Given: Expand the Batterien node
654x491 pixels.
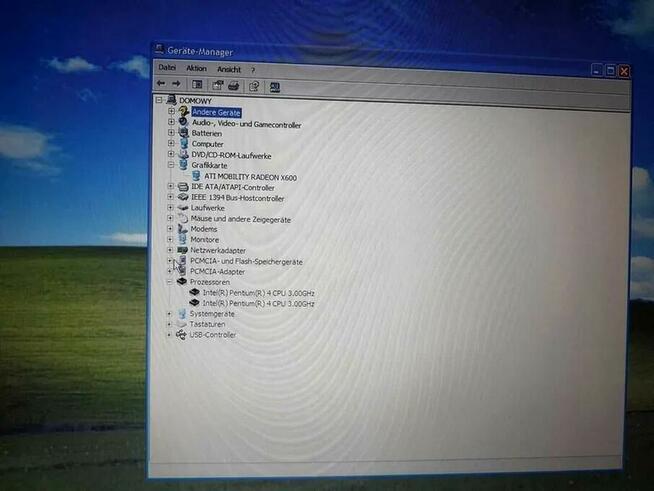Looking at the screenshot, I should click(171, 132).
